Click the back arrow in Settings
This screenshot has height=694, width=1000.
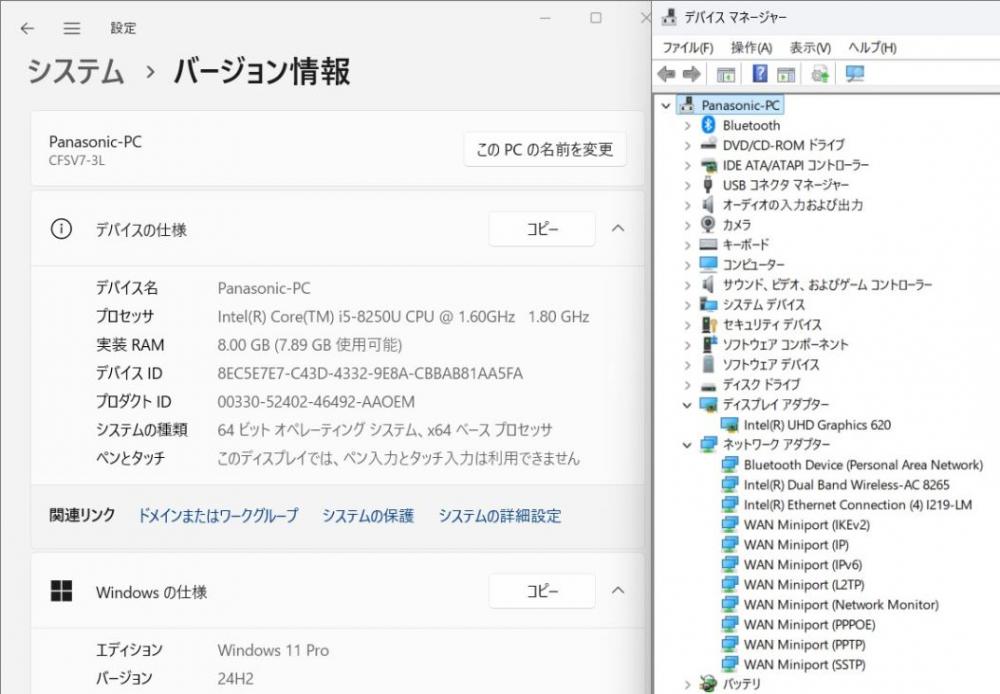(27, 28)
